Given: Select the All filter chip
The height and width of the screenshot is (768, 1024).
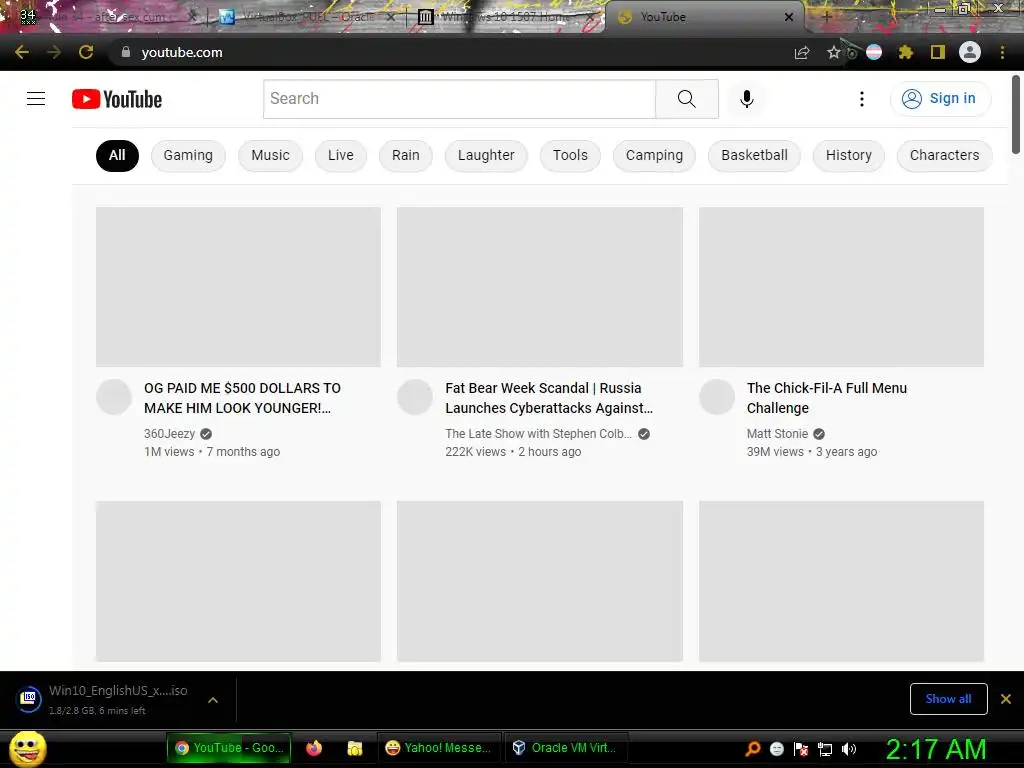Looking at the screenshot, I should [x=117, y=155].
